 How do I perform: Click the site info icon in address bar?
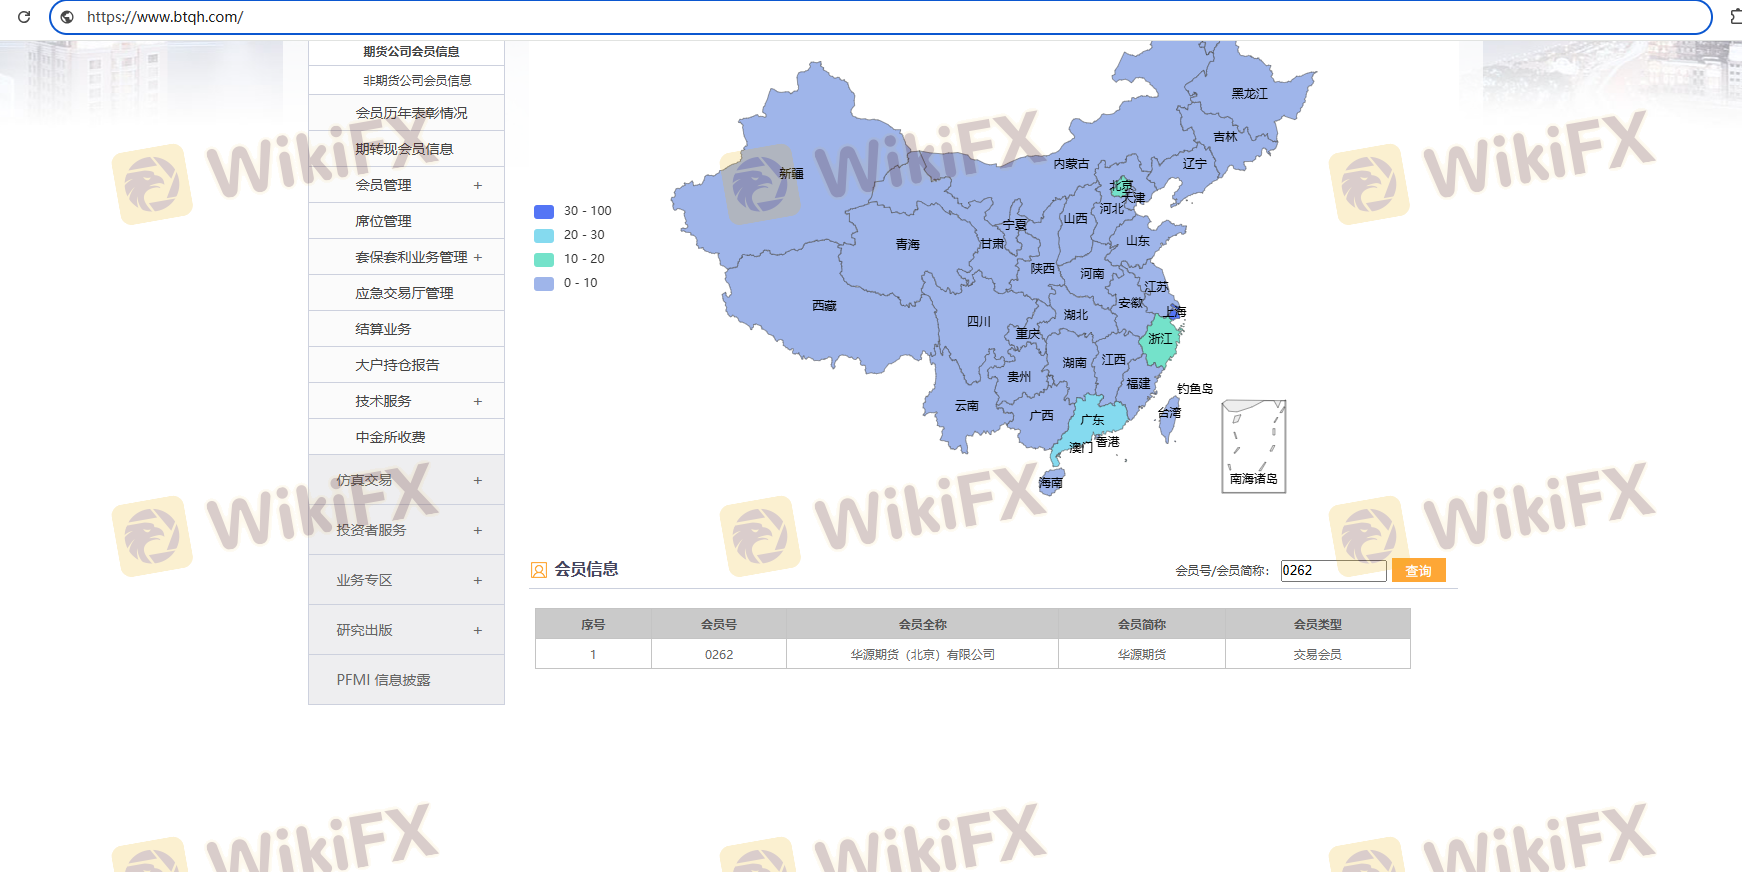tap(67, 17)
